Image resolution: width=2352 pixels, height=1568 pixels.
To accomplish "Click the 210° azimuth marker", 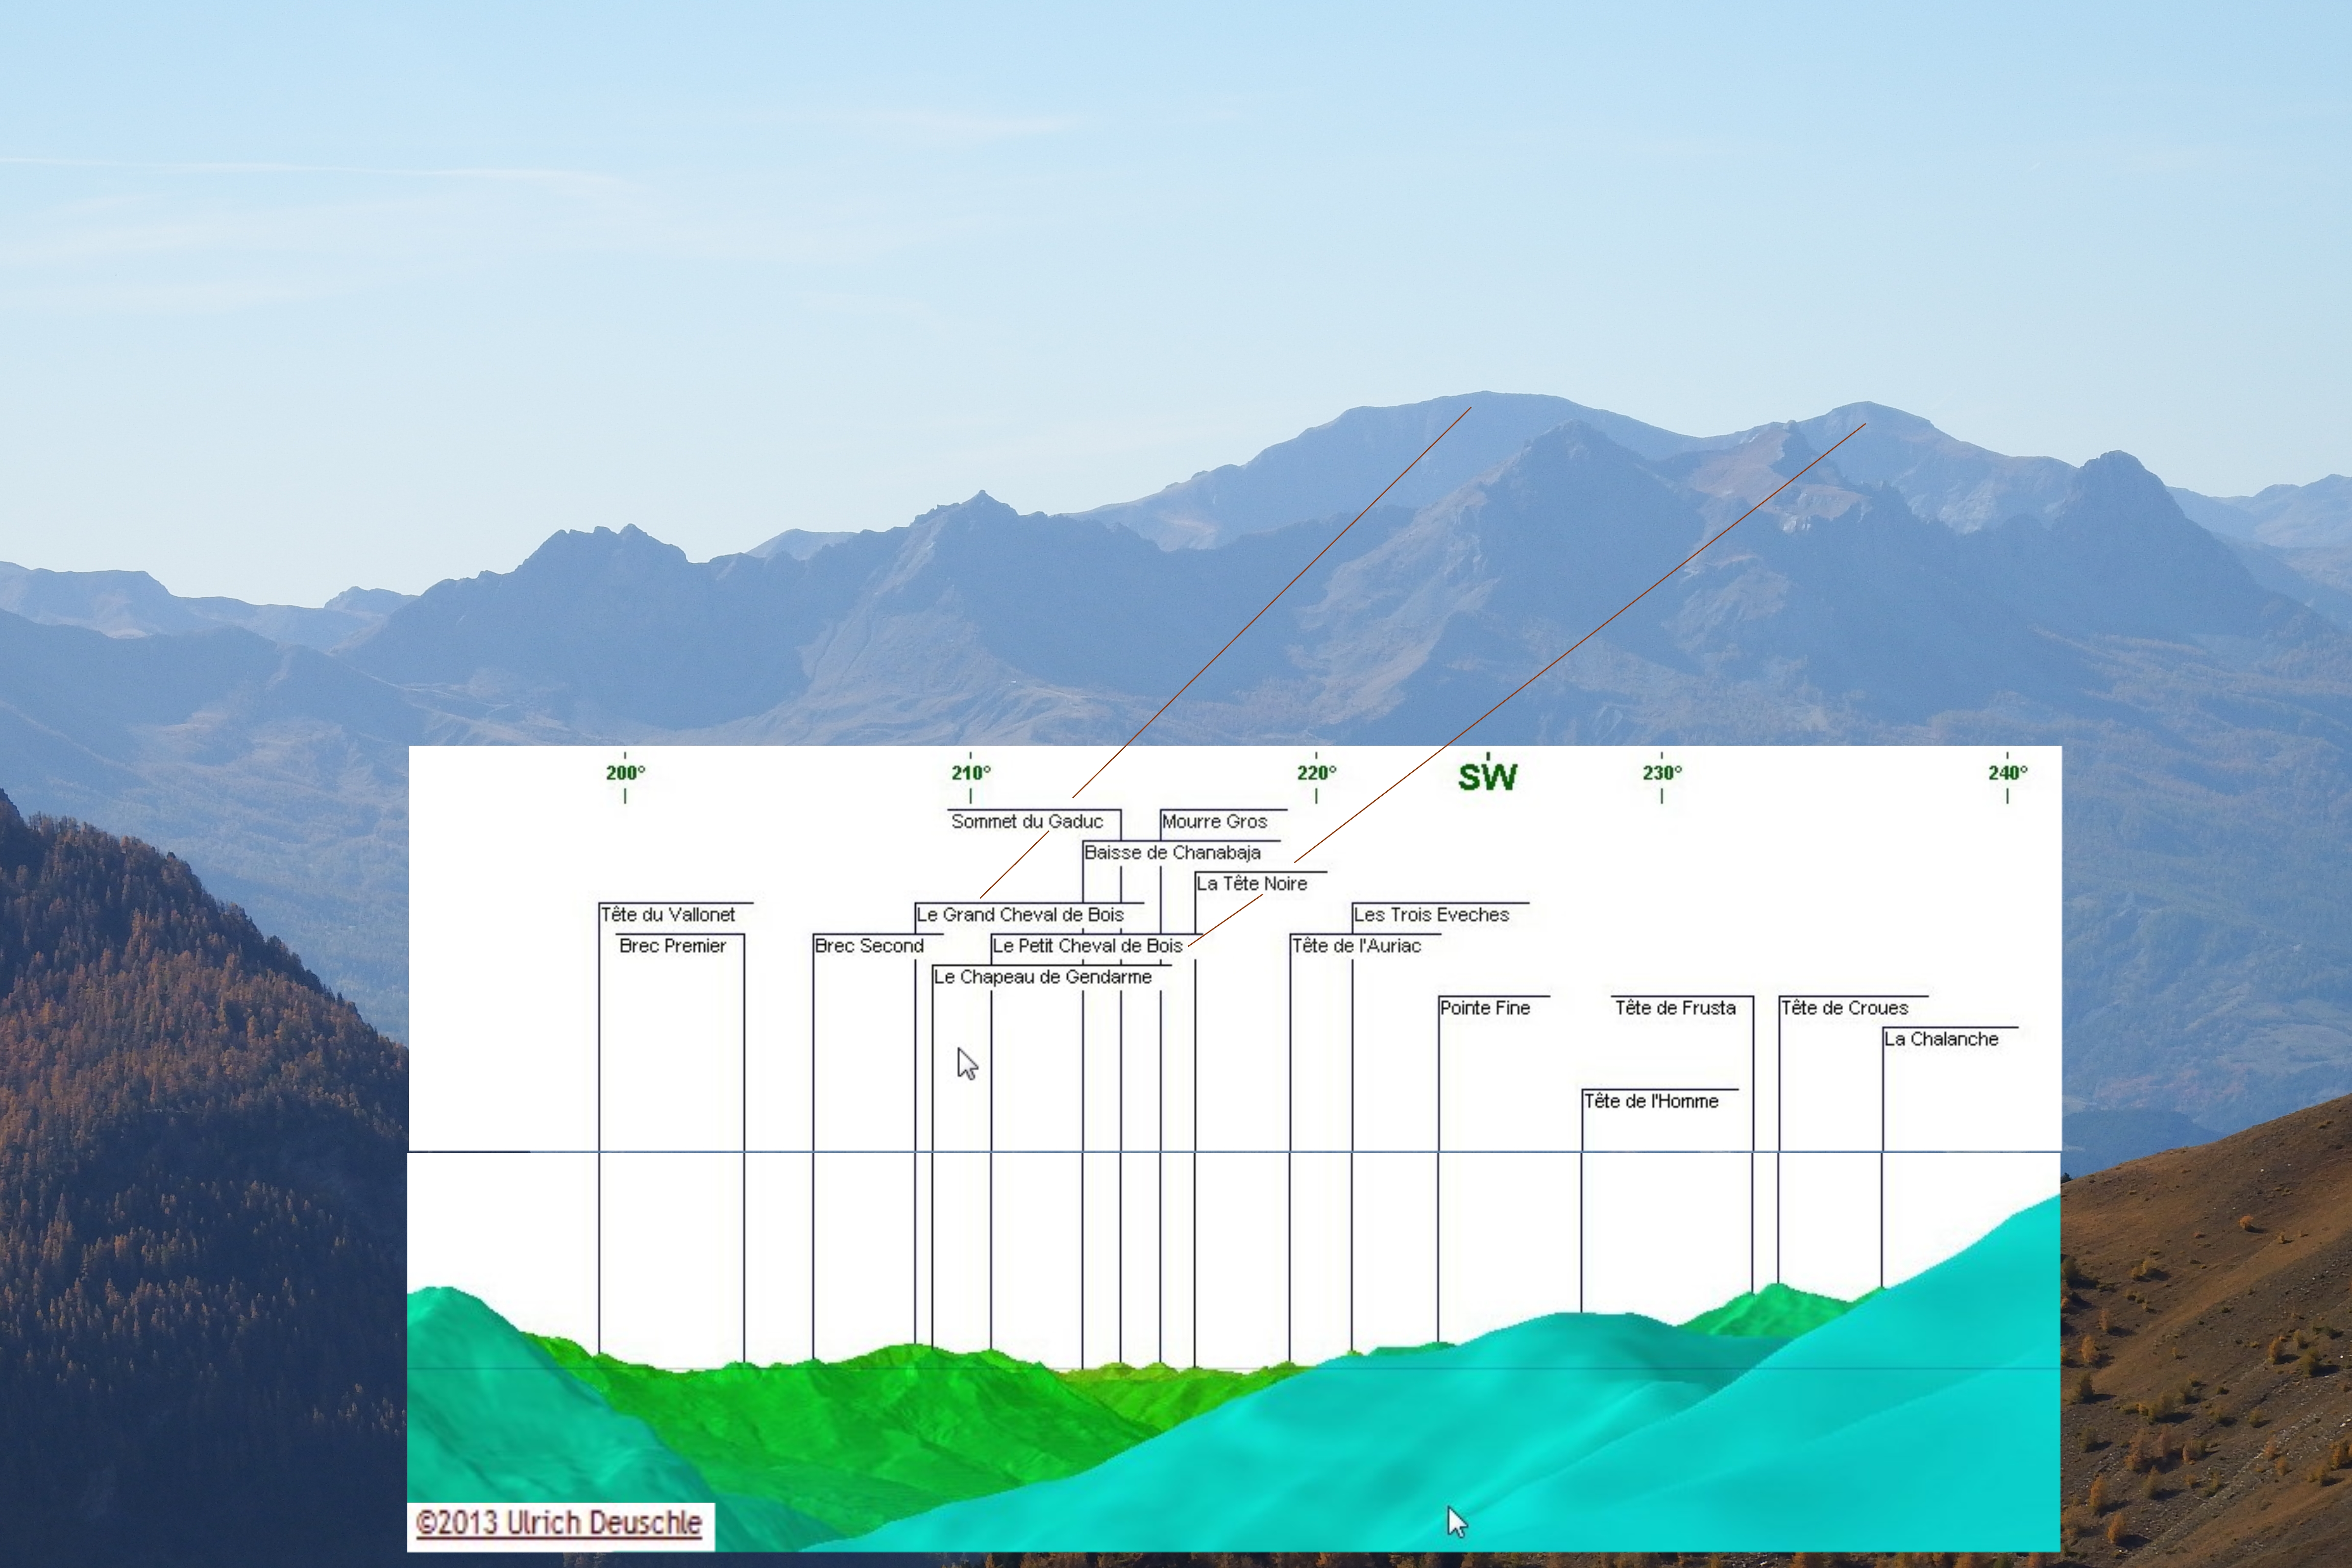I will coord(971,772).
